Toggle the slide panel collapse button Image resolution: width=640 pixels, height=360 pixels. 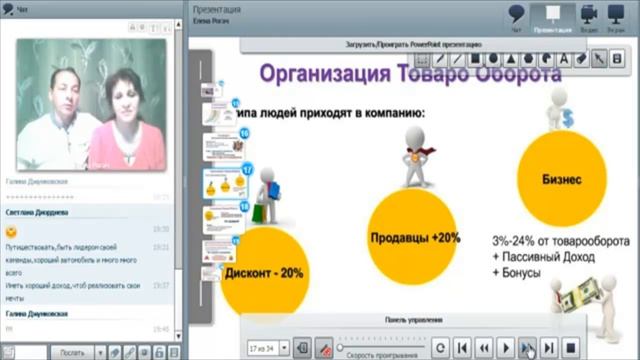(302, 348)
